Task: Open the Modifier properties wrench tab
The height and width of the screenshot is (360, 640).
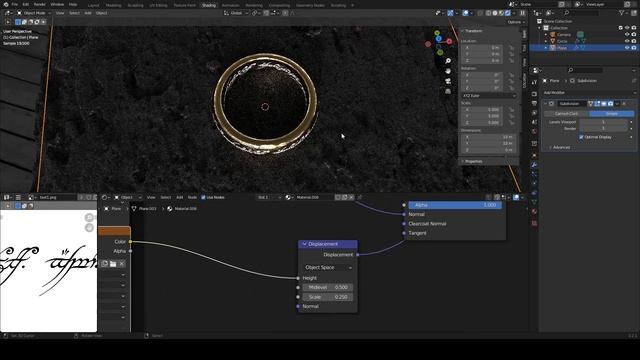Action: [x=534, y=165]
